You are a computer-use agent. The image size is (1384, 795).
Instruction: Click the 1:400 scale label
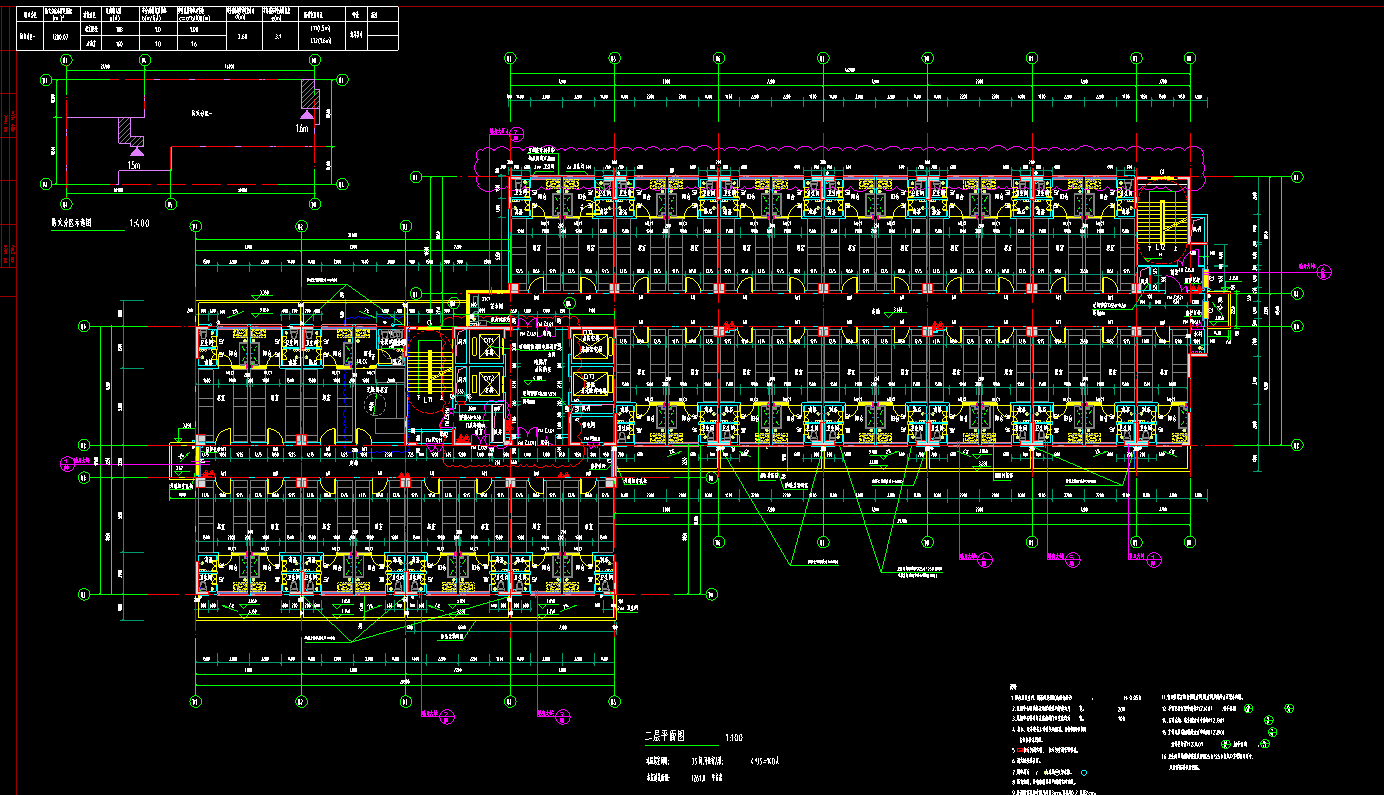coord(139,223)
